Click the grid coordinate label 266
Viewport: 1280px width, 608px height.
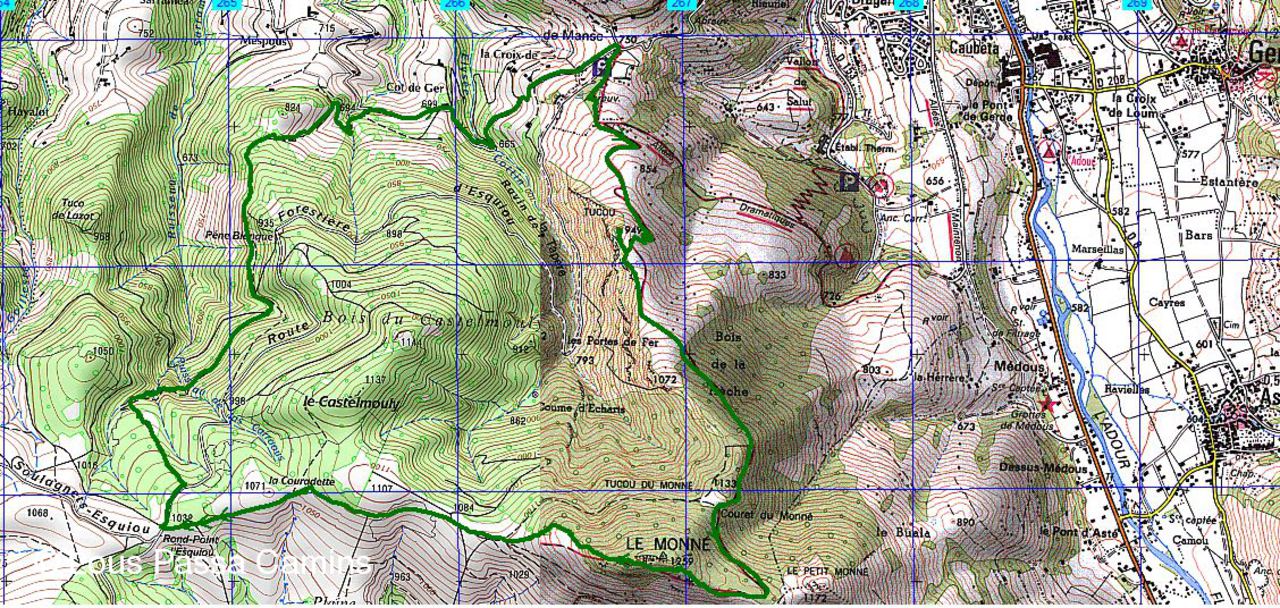[454, 5]
